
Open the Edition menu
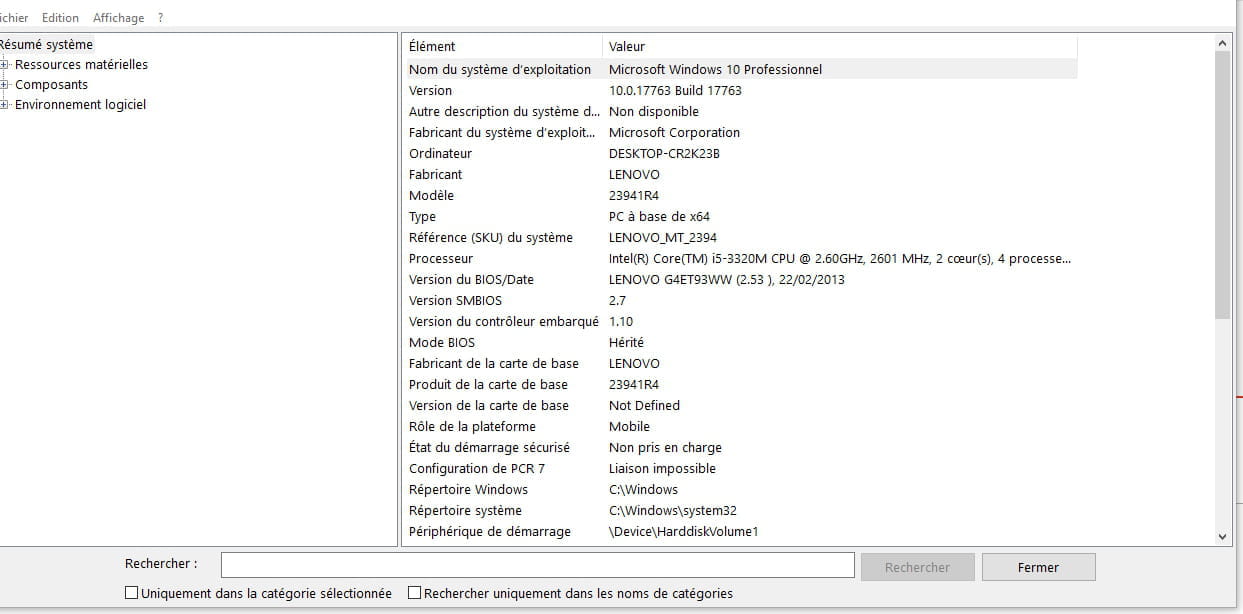pyautogui.click(x=60, y=18)
